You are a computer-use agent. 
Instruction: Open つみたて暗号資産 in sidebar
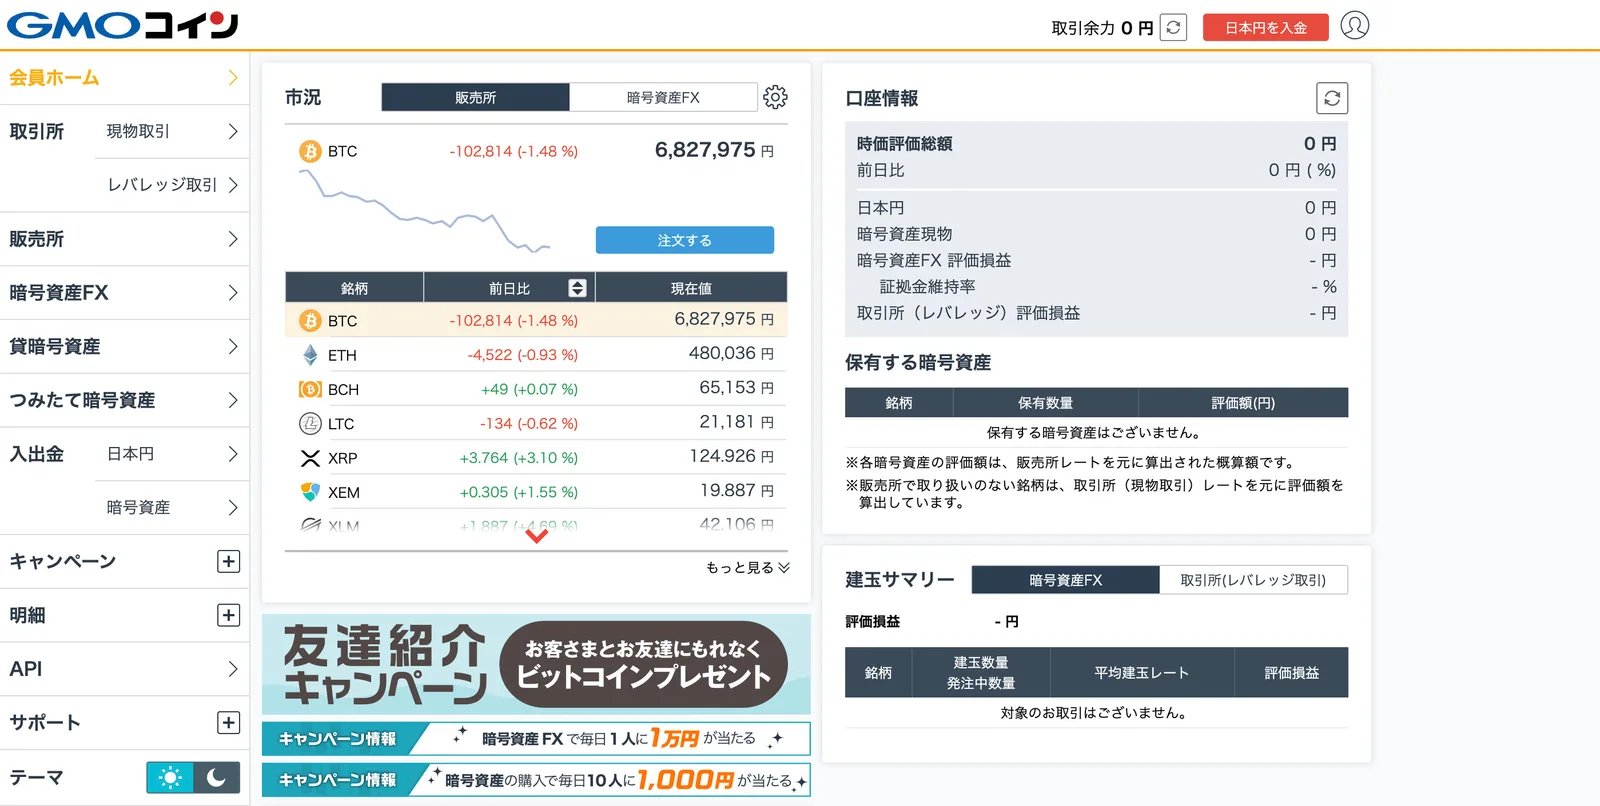(x=124, y=400)
